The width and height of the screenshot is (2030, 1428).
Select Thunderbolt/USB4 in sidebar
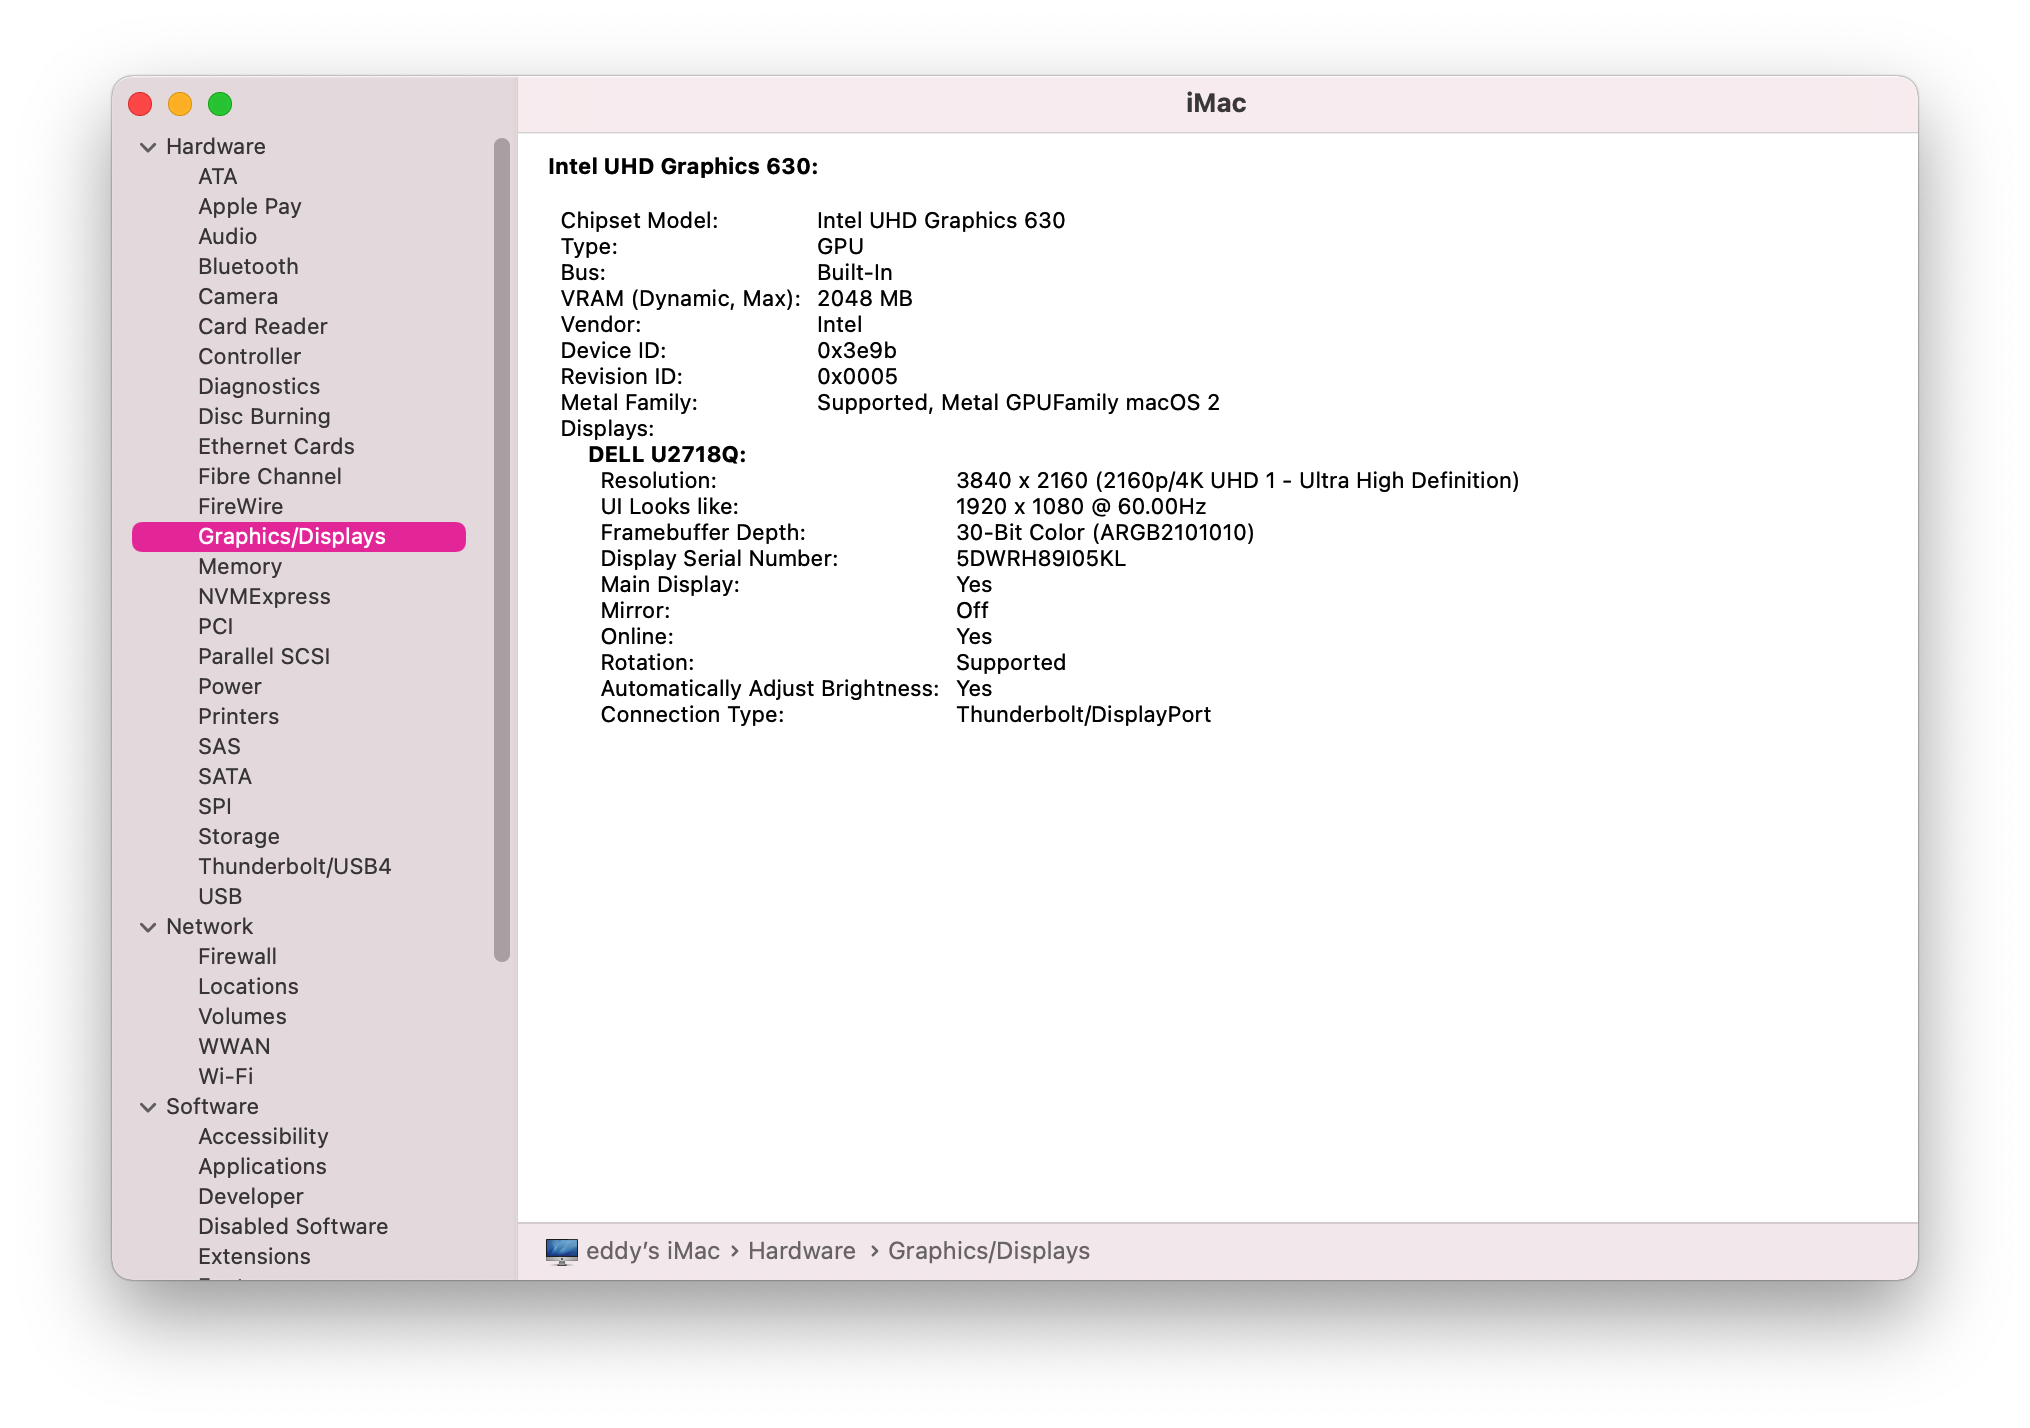pyautogui.click(x=294, y=867)
